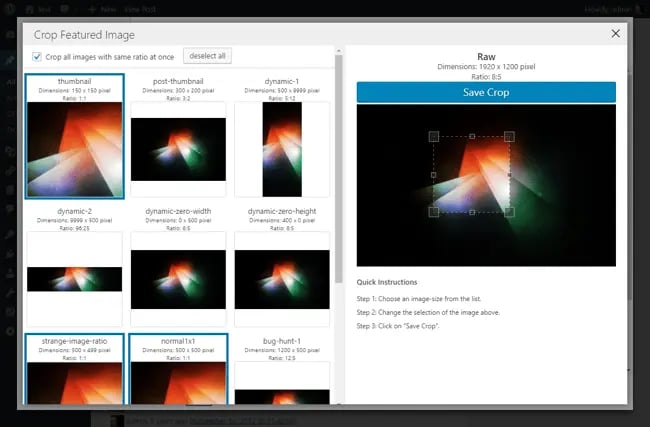This screenshot has height=427, width=650.
Task: Click the top-left crop selection handle
Action: click(433, 136)
